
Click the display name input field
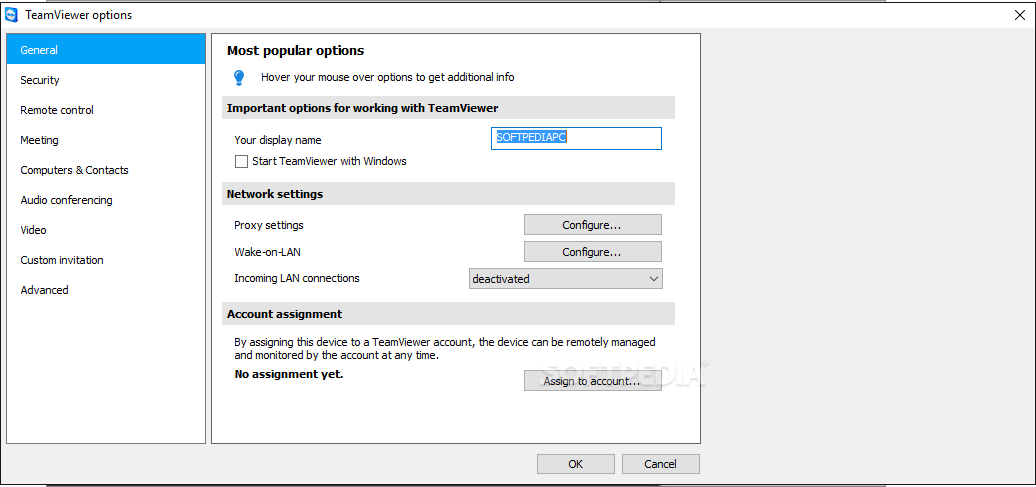pos(576,139)
